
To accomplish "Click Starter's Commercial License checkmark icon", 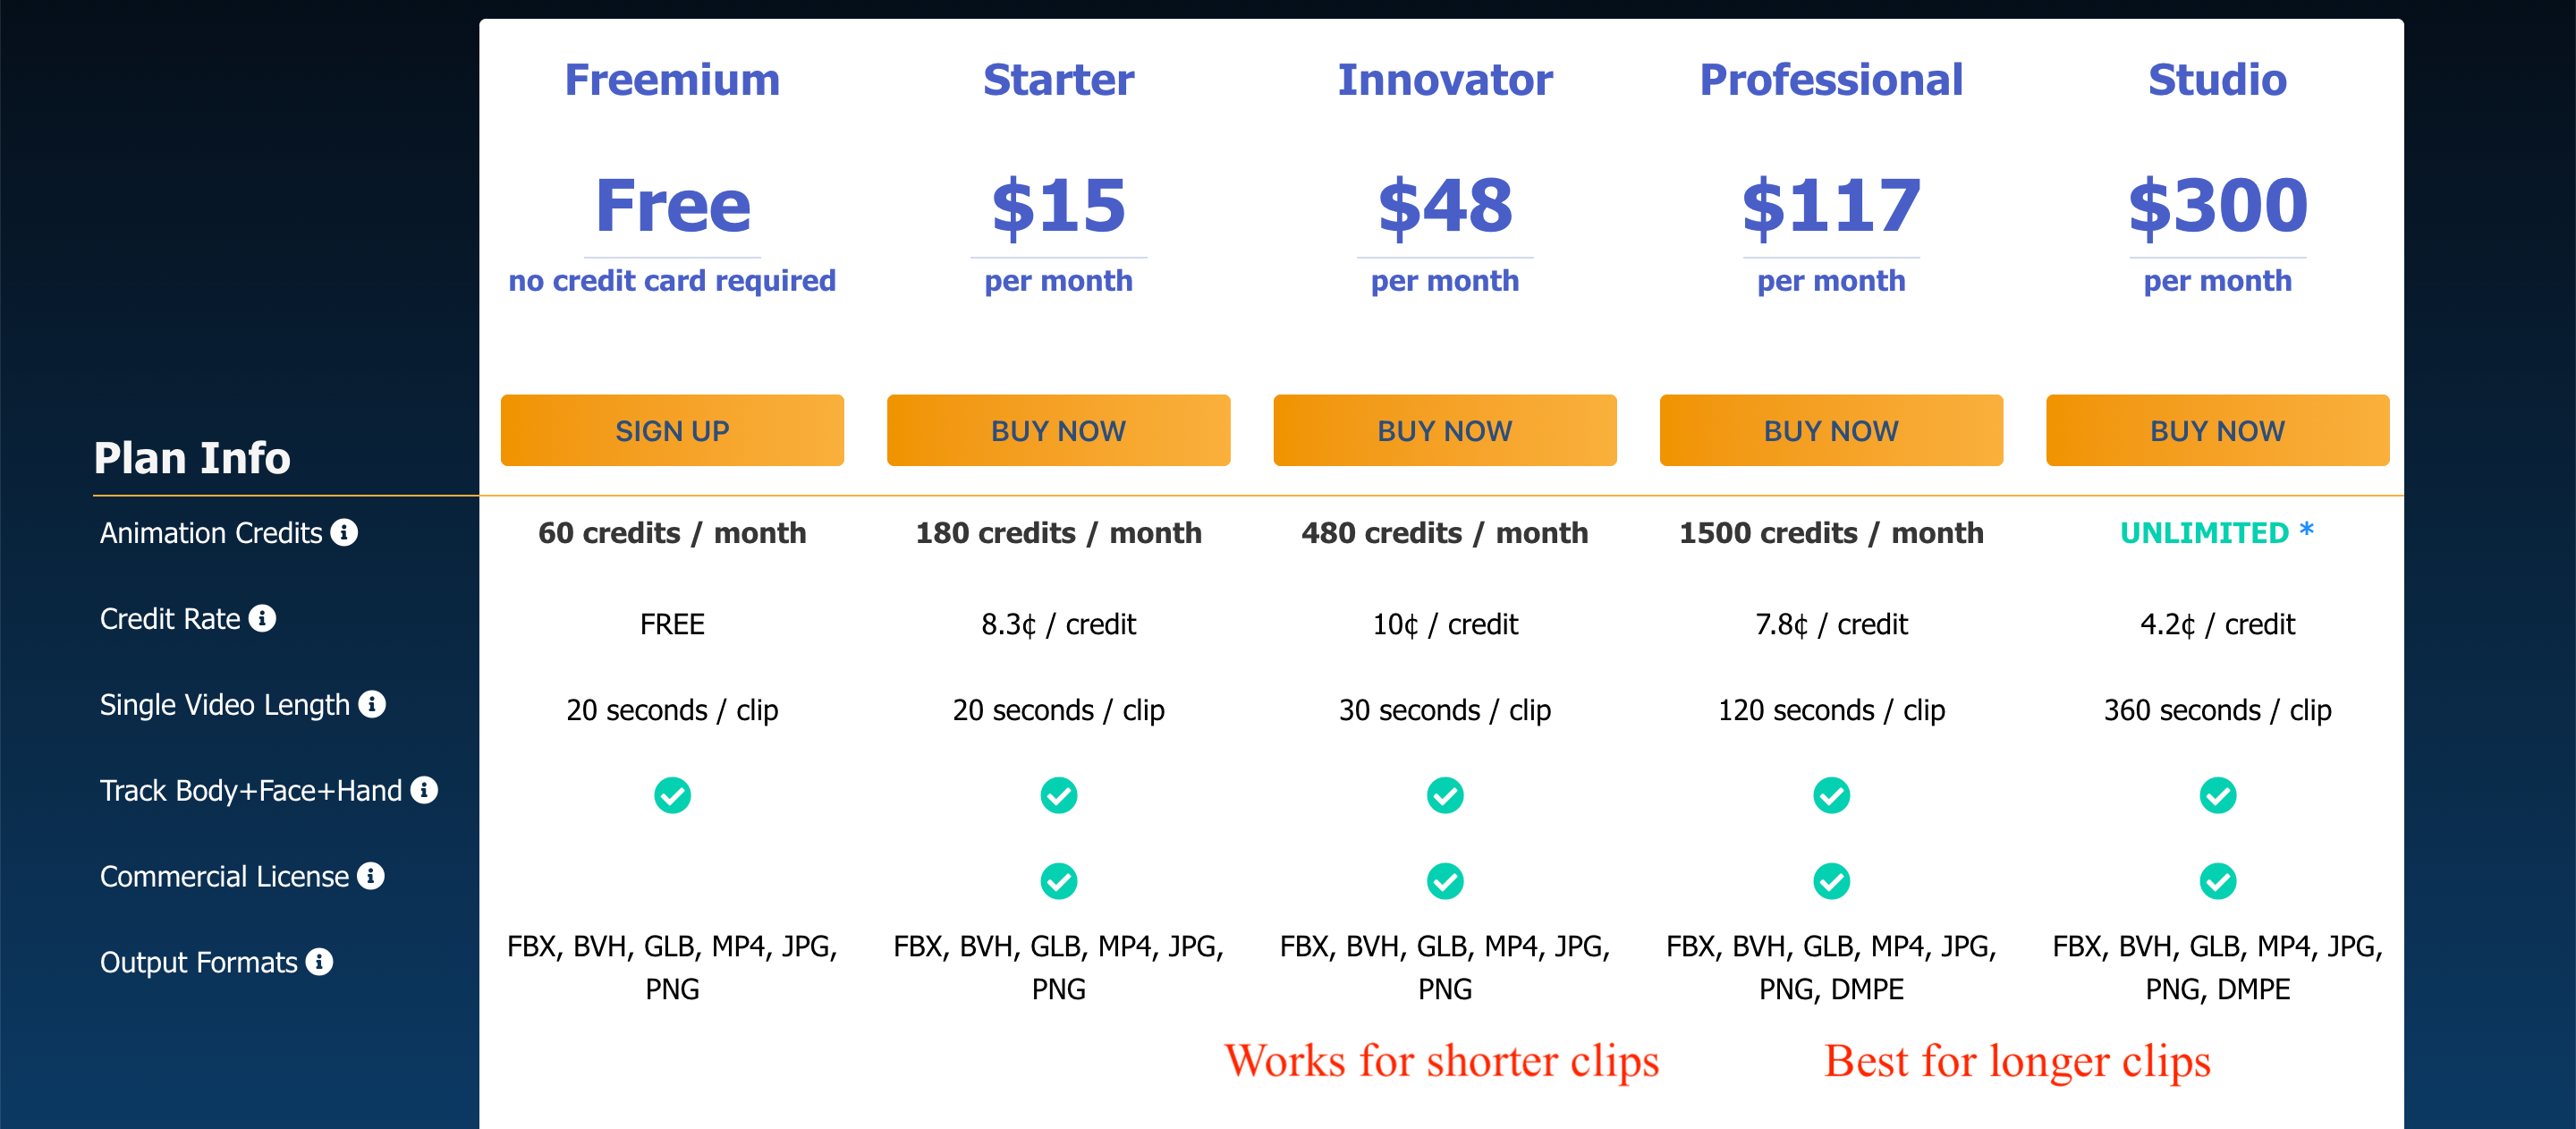I will point(1059,882).
